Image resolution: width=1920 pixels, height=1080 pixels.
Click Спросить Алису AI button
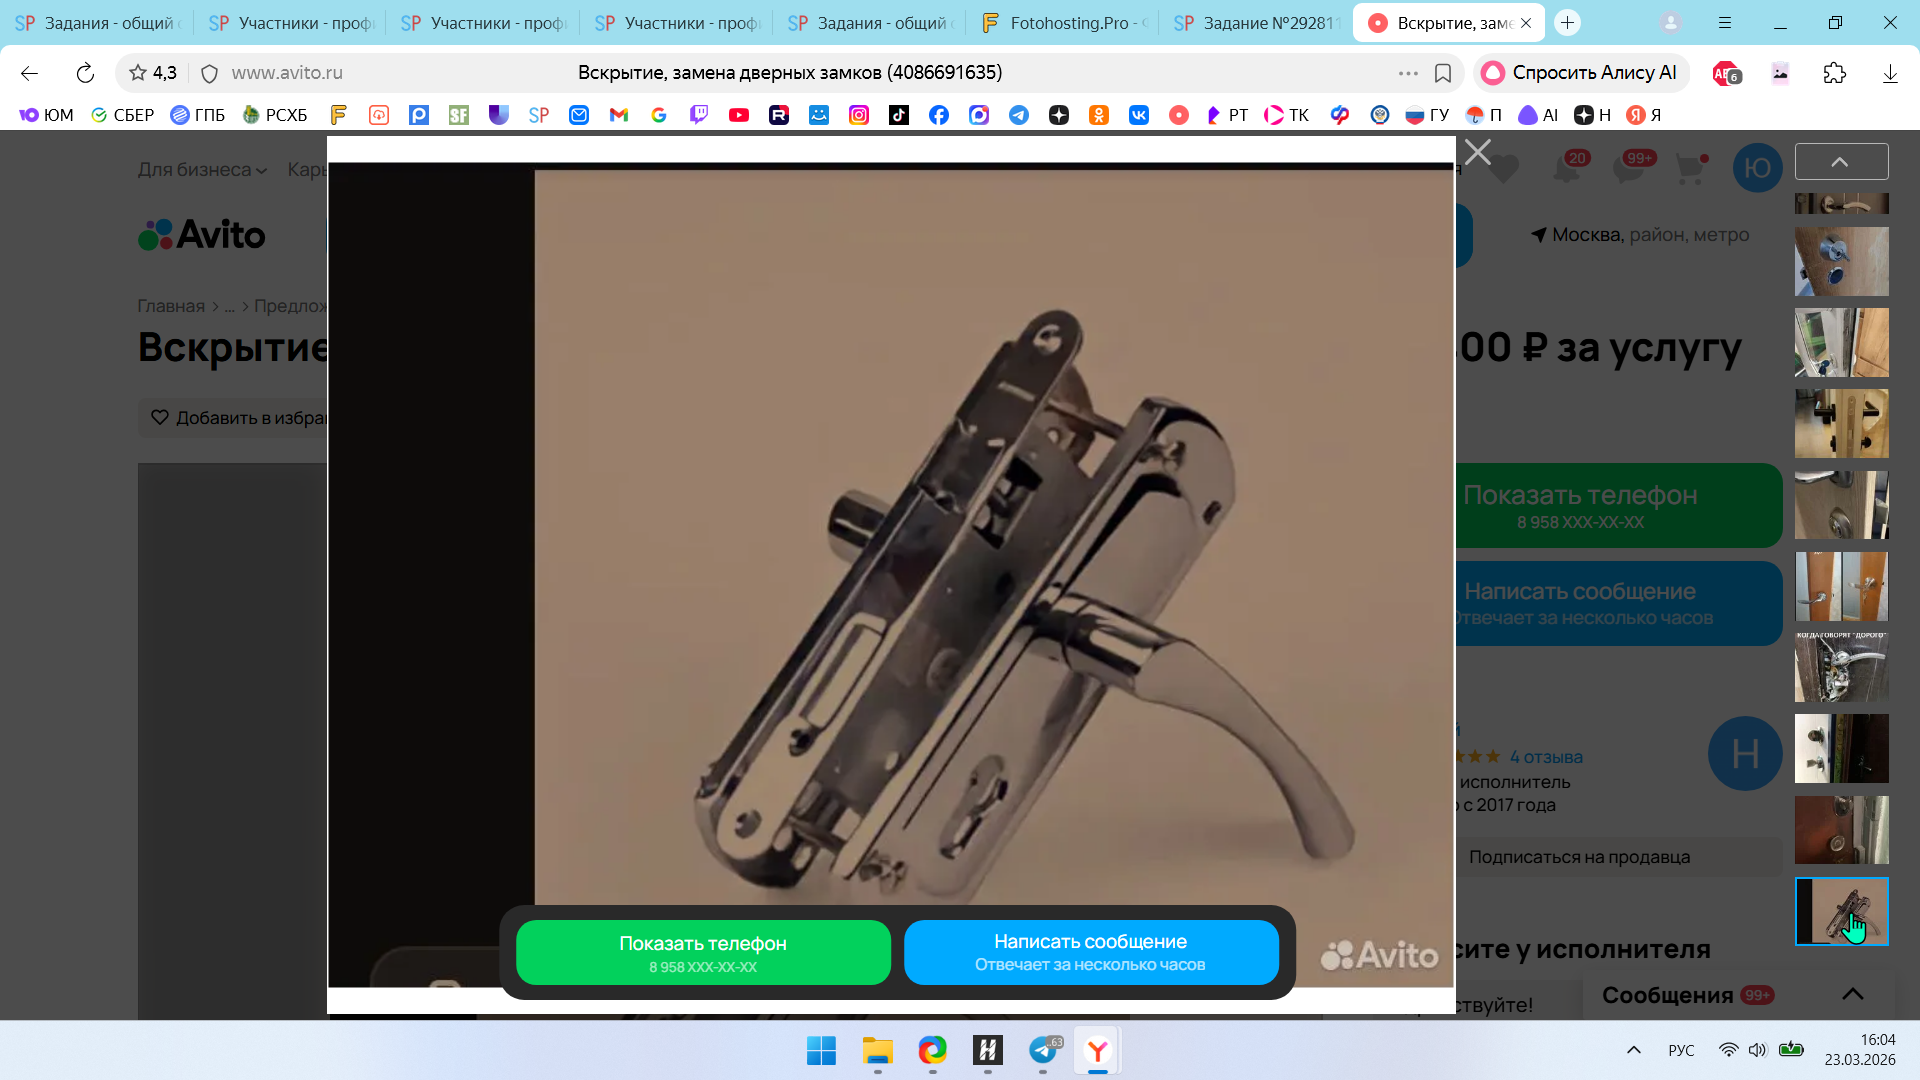tap(1581, 73)
